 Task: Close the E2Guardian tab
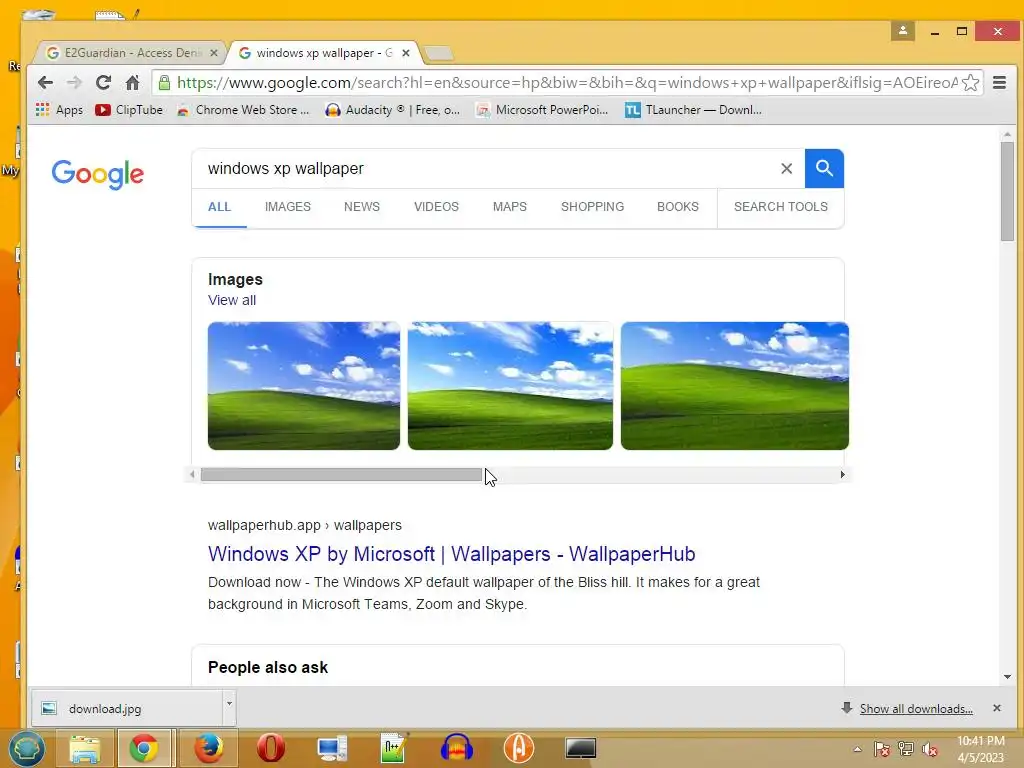214,53
